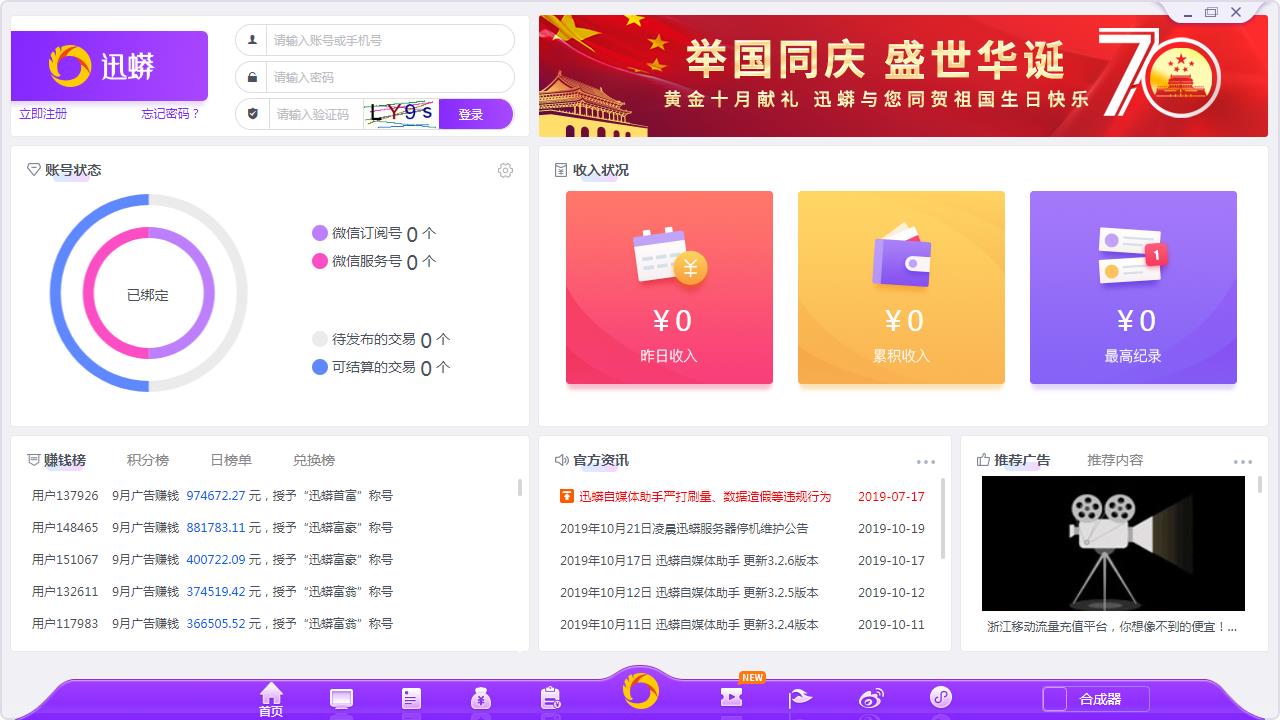Open the 更新3.2.4版本 news item
Image resolution: width=1280 pixels, height=720 pixels.
click(x=689, y=624)
